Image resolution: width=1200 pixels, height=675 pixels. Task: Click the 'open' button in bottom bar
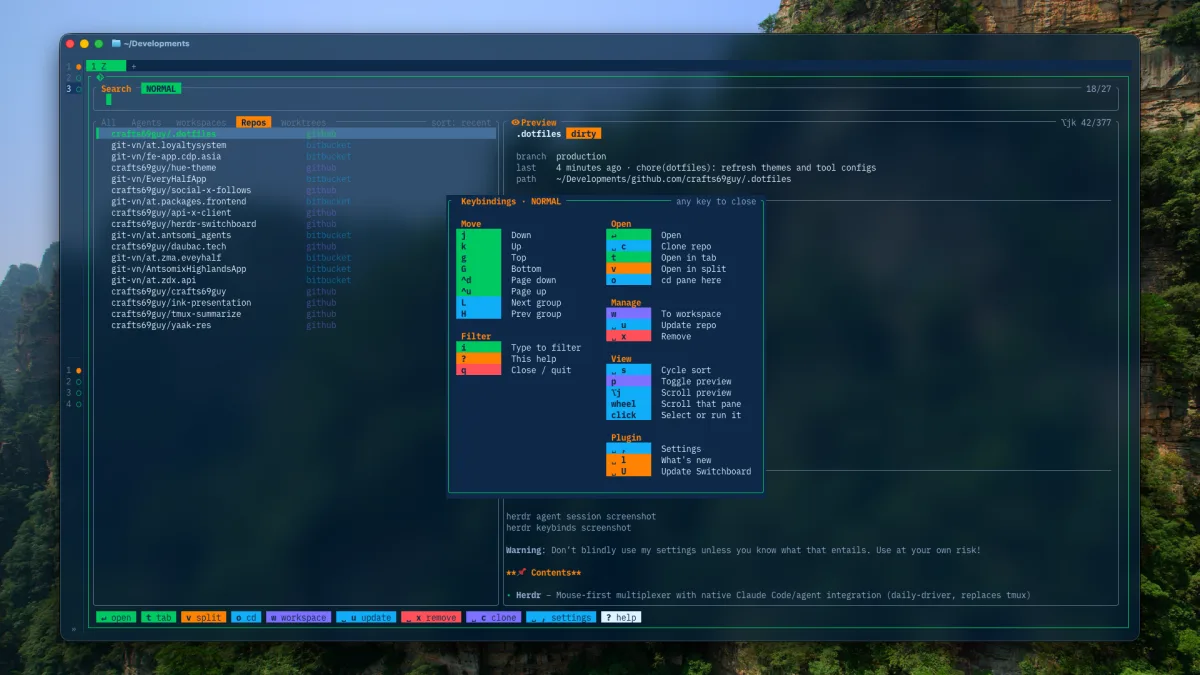(x=116, y=618)
